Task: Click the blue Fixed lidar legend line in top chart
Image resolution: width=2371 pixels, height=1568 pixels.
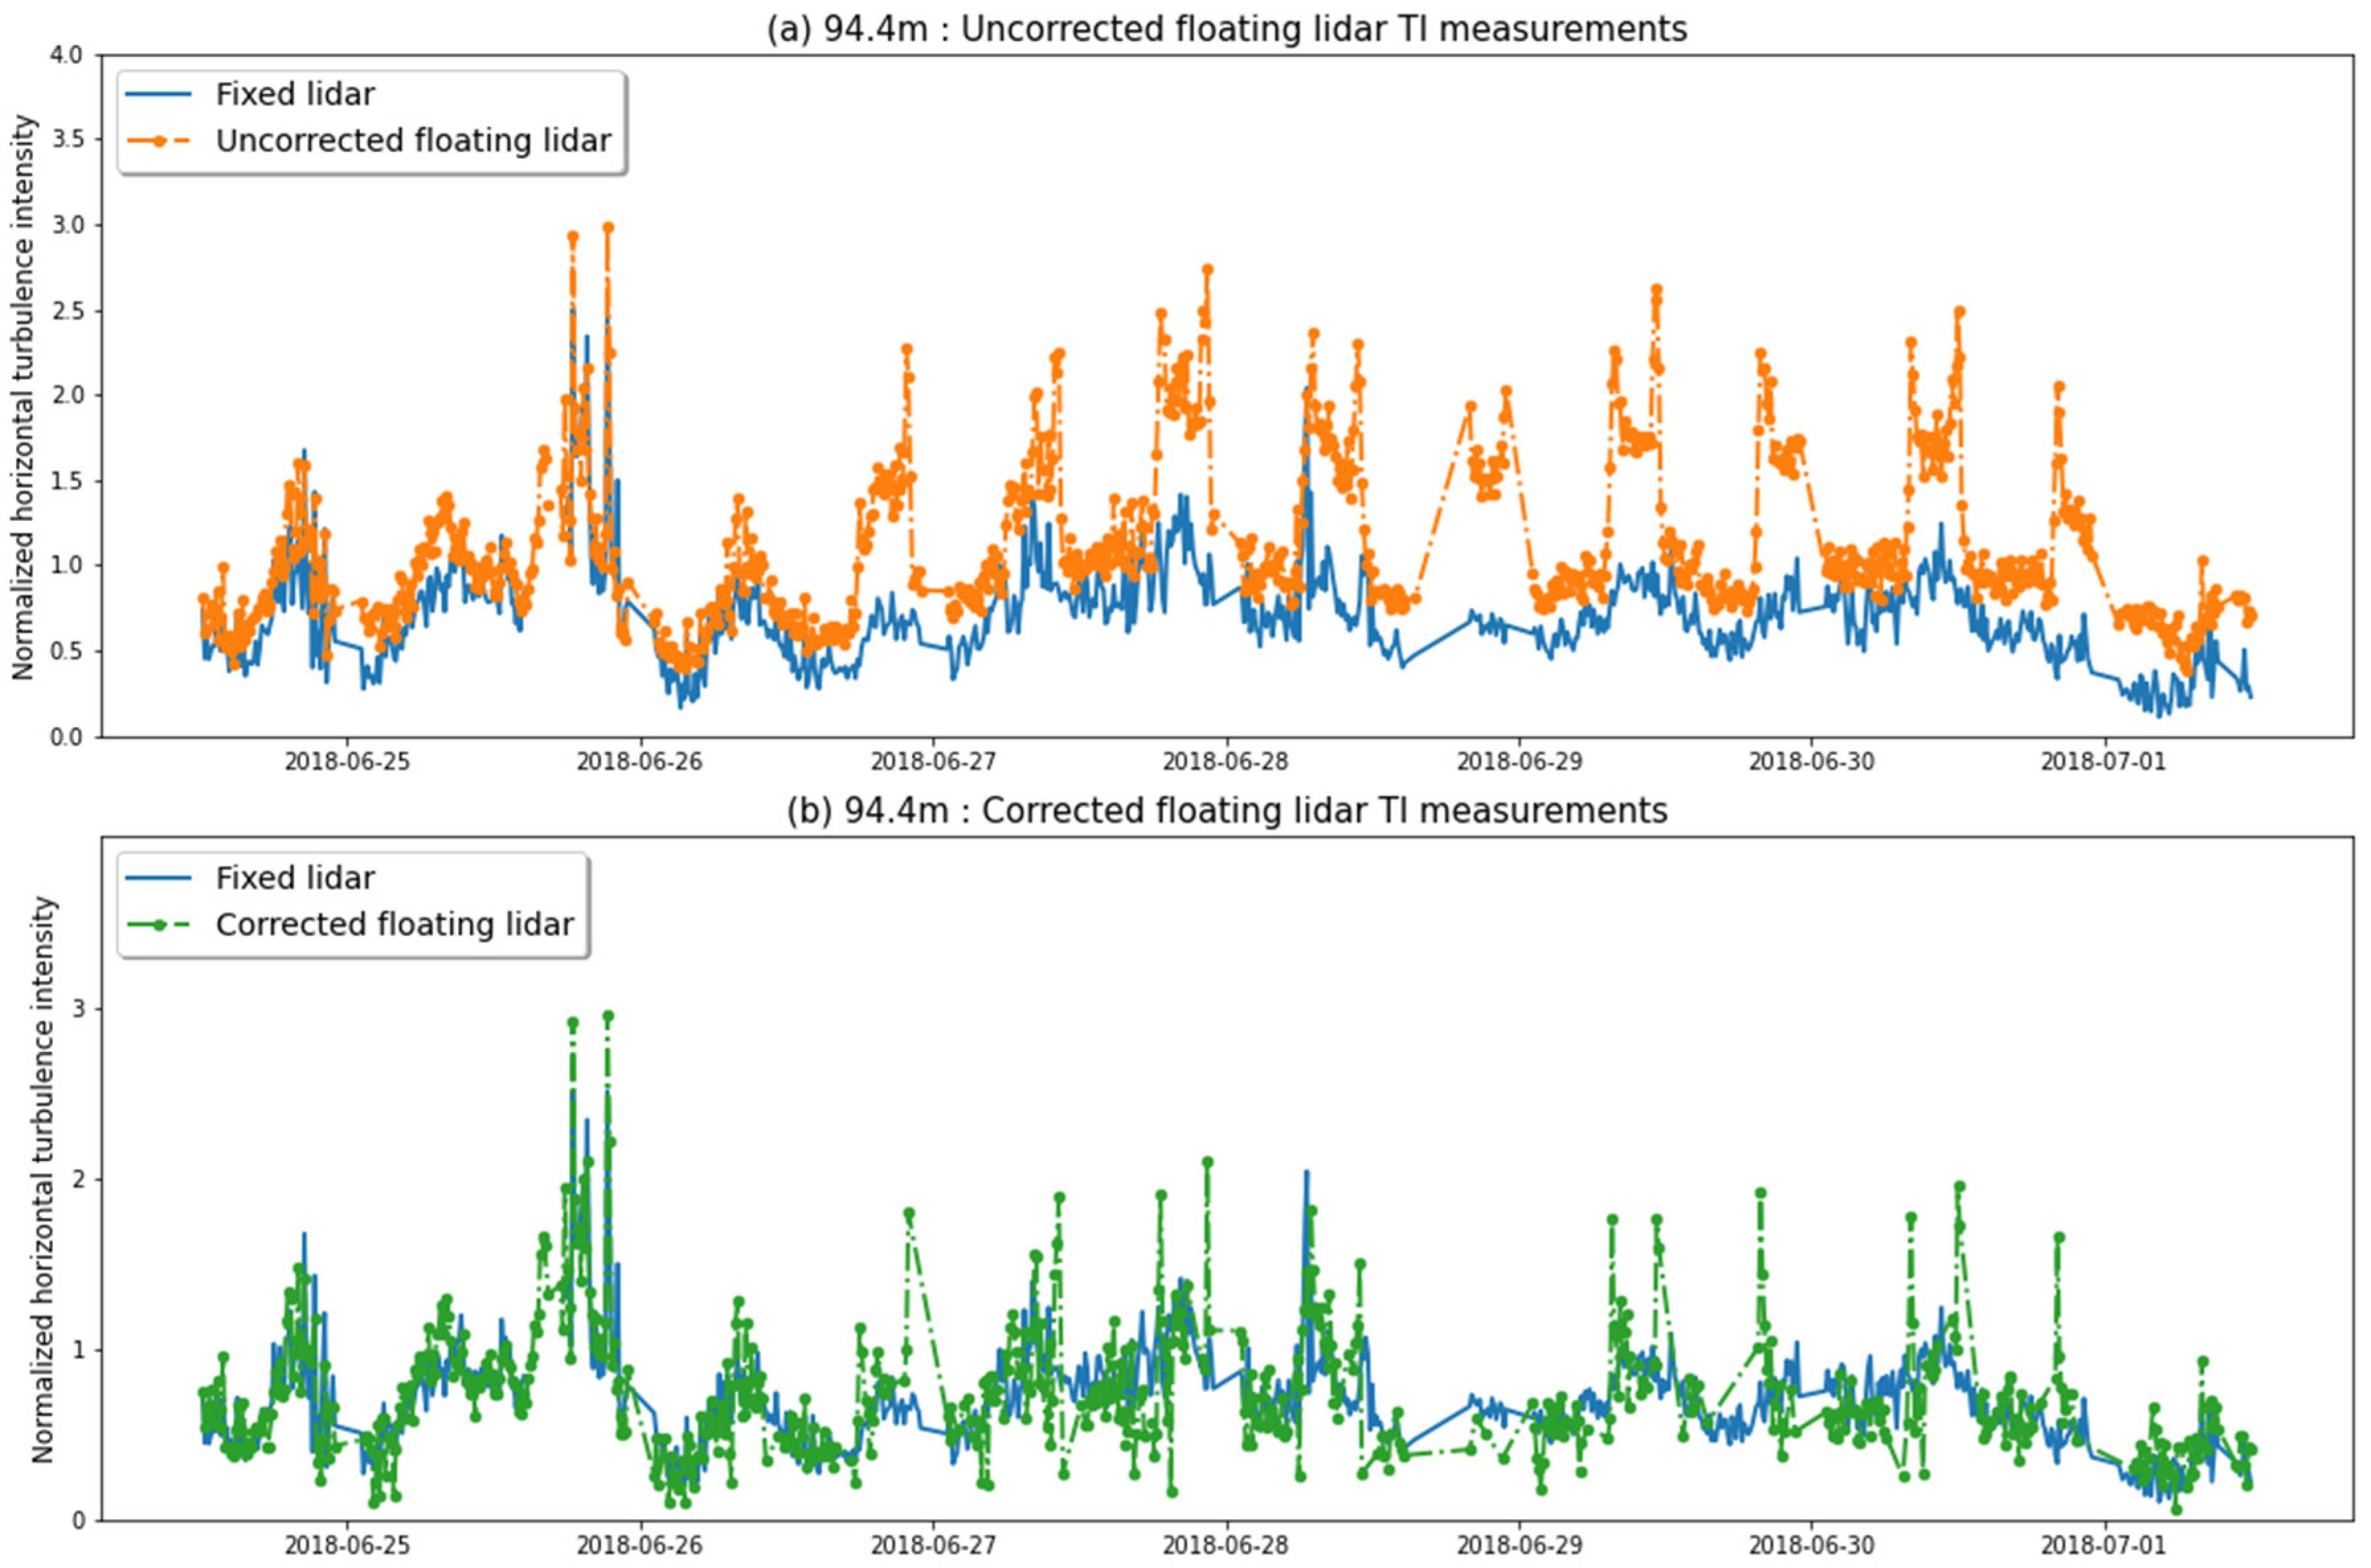Action: [158, 95]
